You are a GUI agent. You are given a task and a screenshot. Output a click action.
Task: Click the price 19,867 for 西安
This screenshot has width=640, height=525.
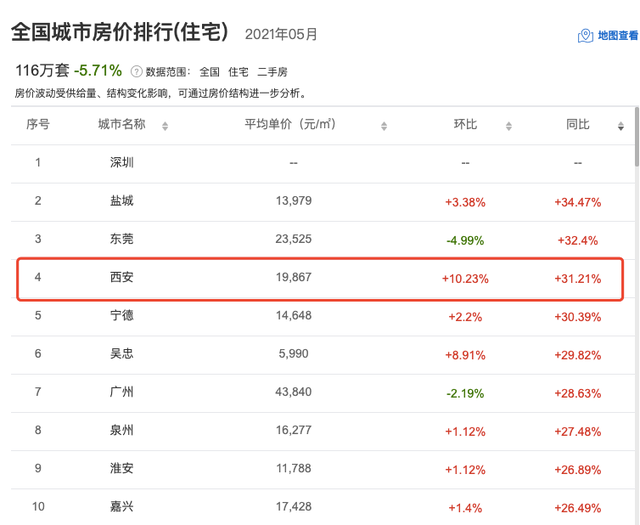pos(293,277)
